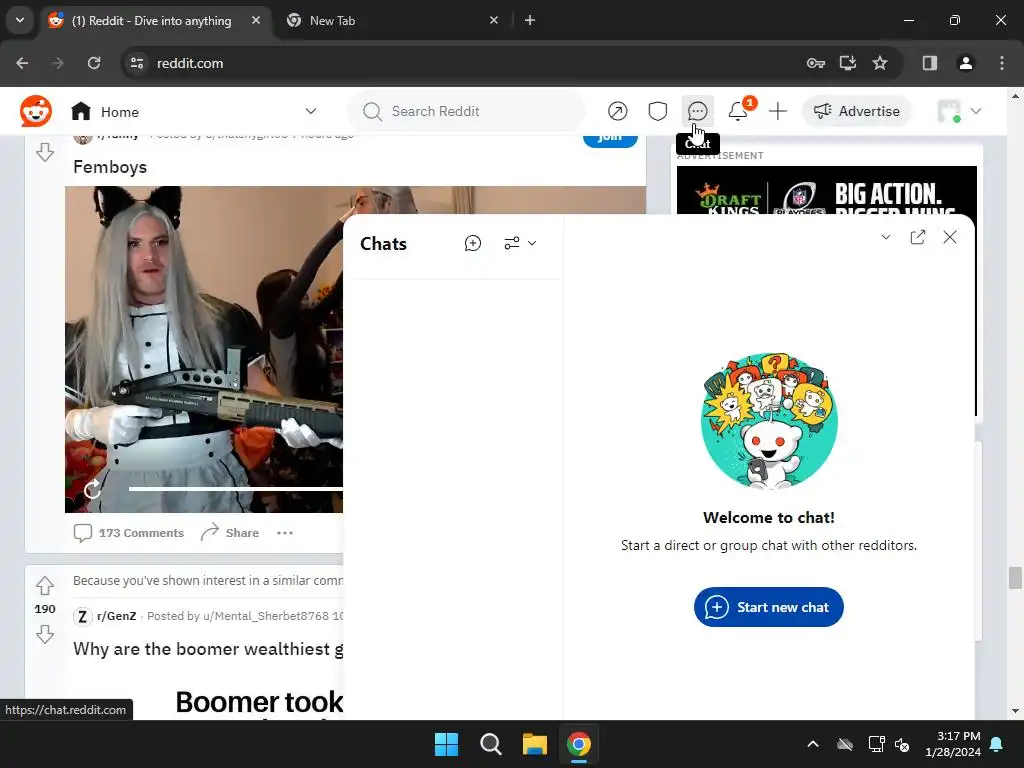Click the user avatar in header
The image size is (1024, 768).
(949, 111)
